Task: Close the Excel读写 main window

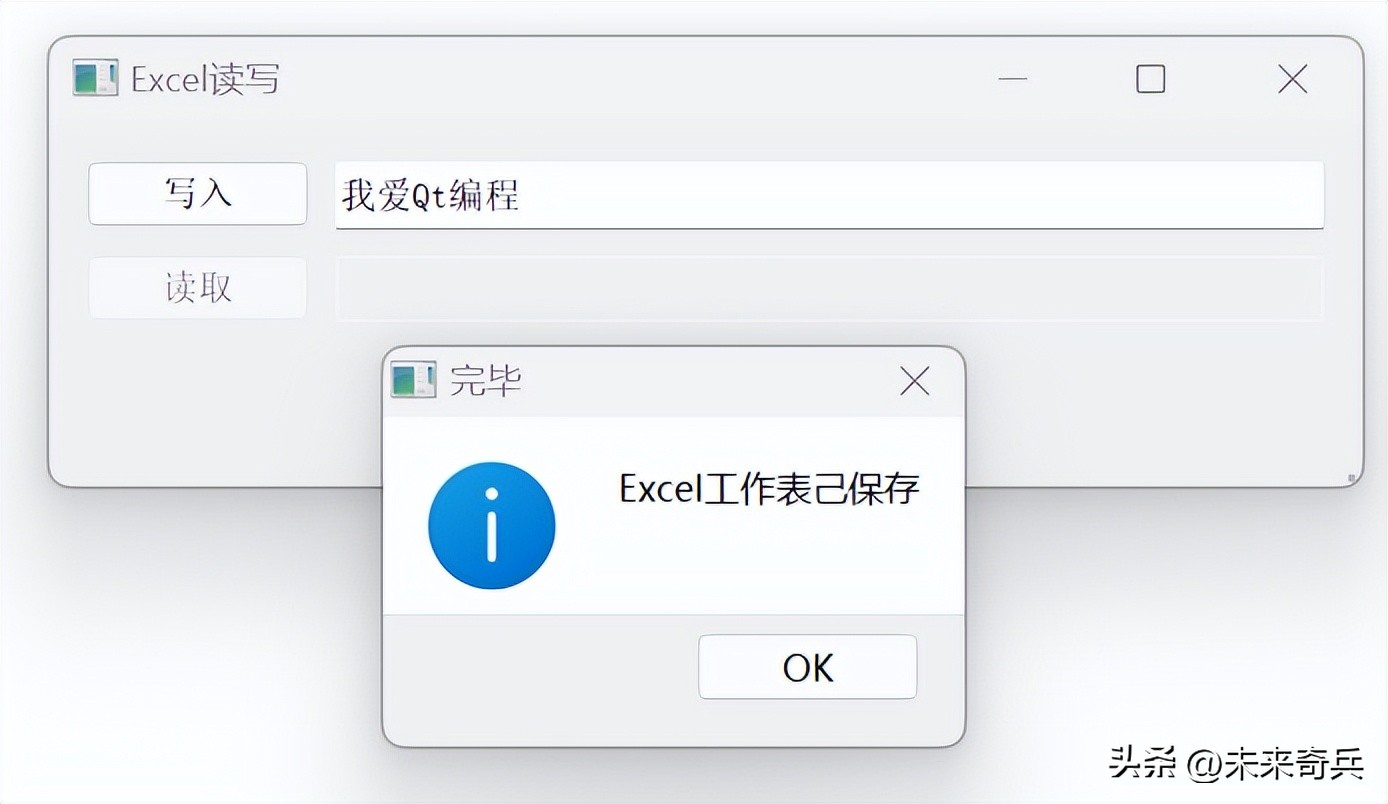Action: click(1293, 78)
